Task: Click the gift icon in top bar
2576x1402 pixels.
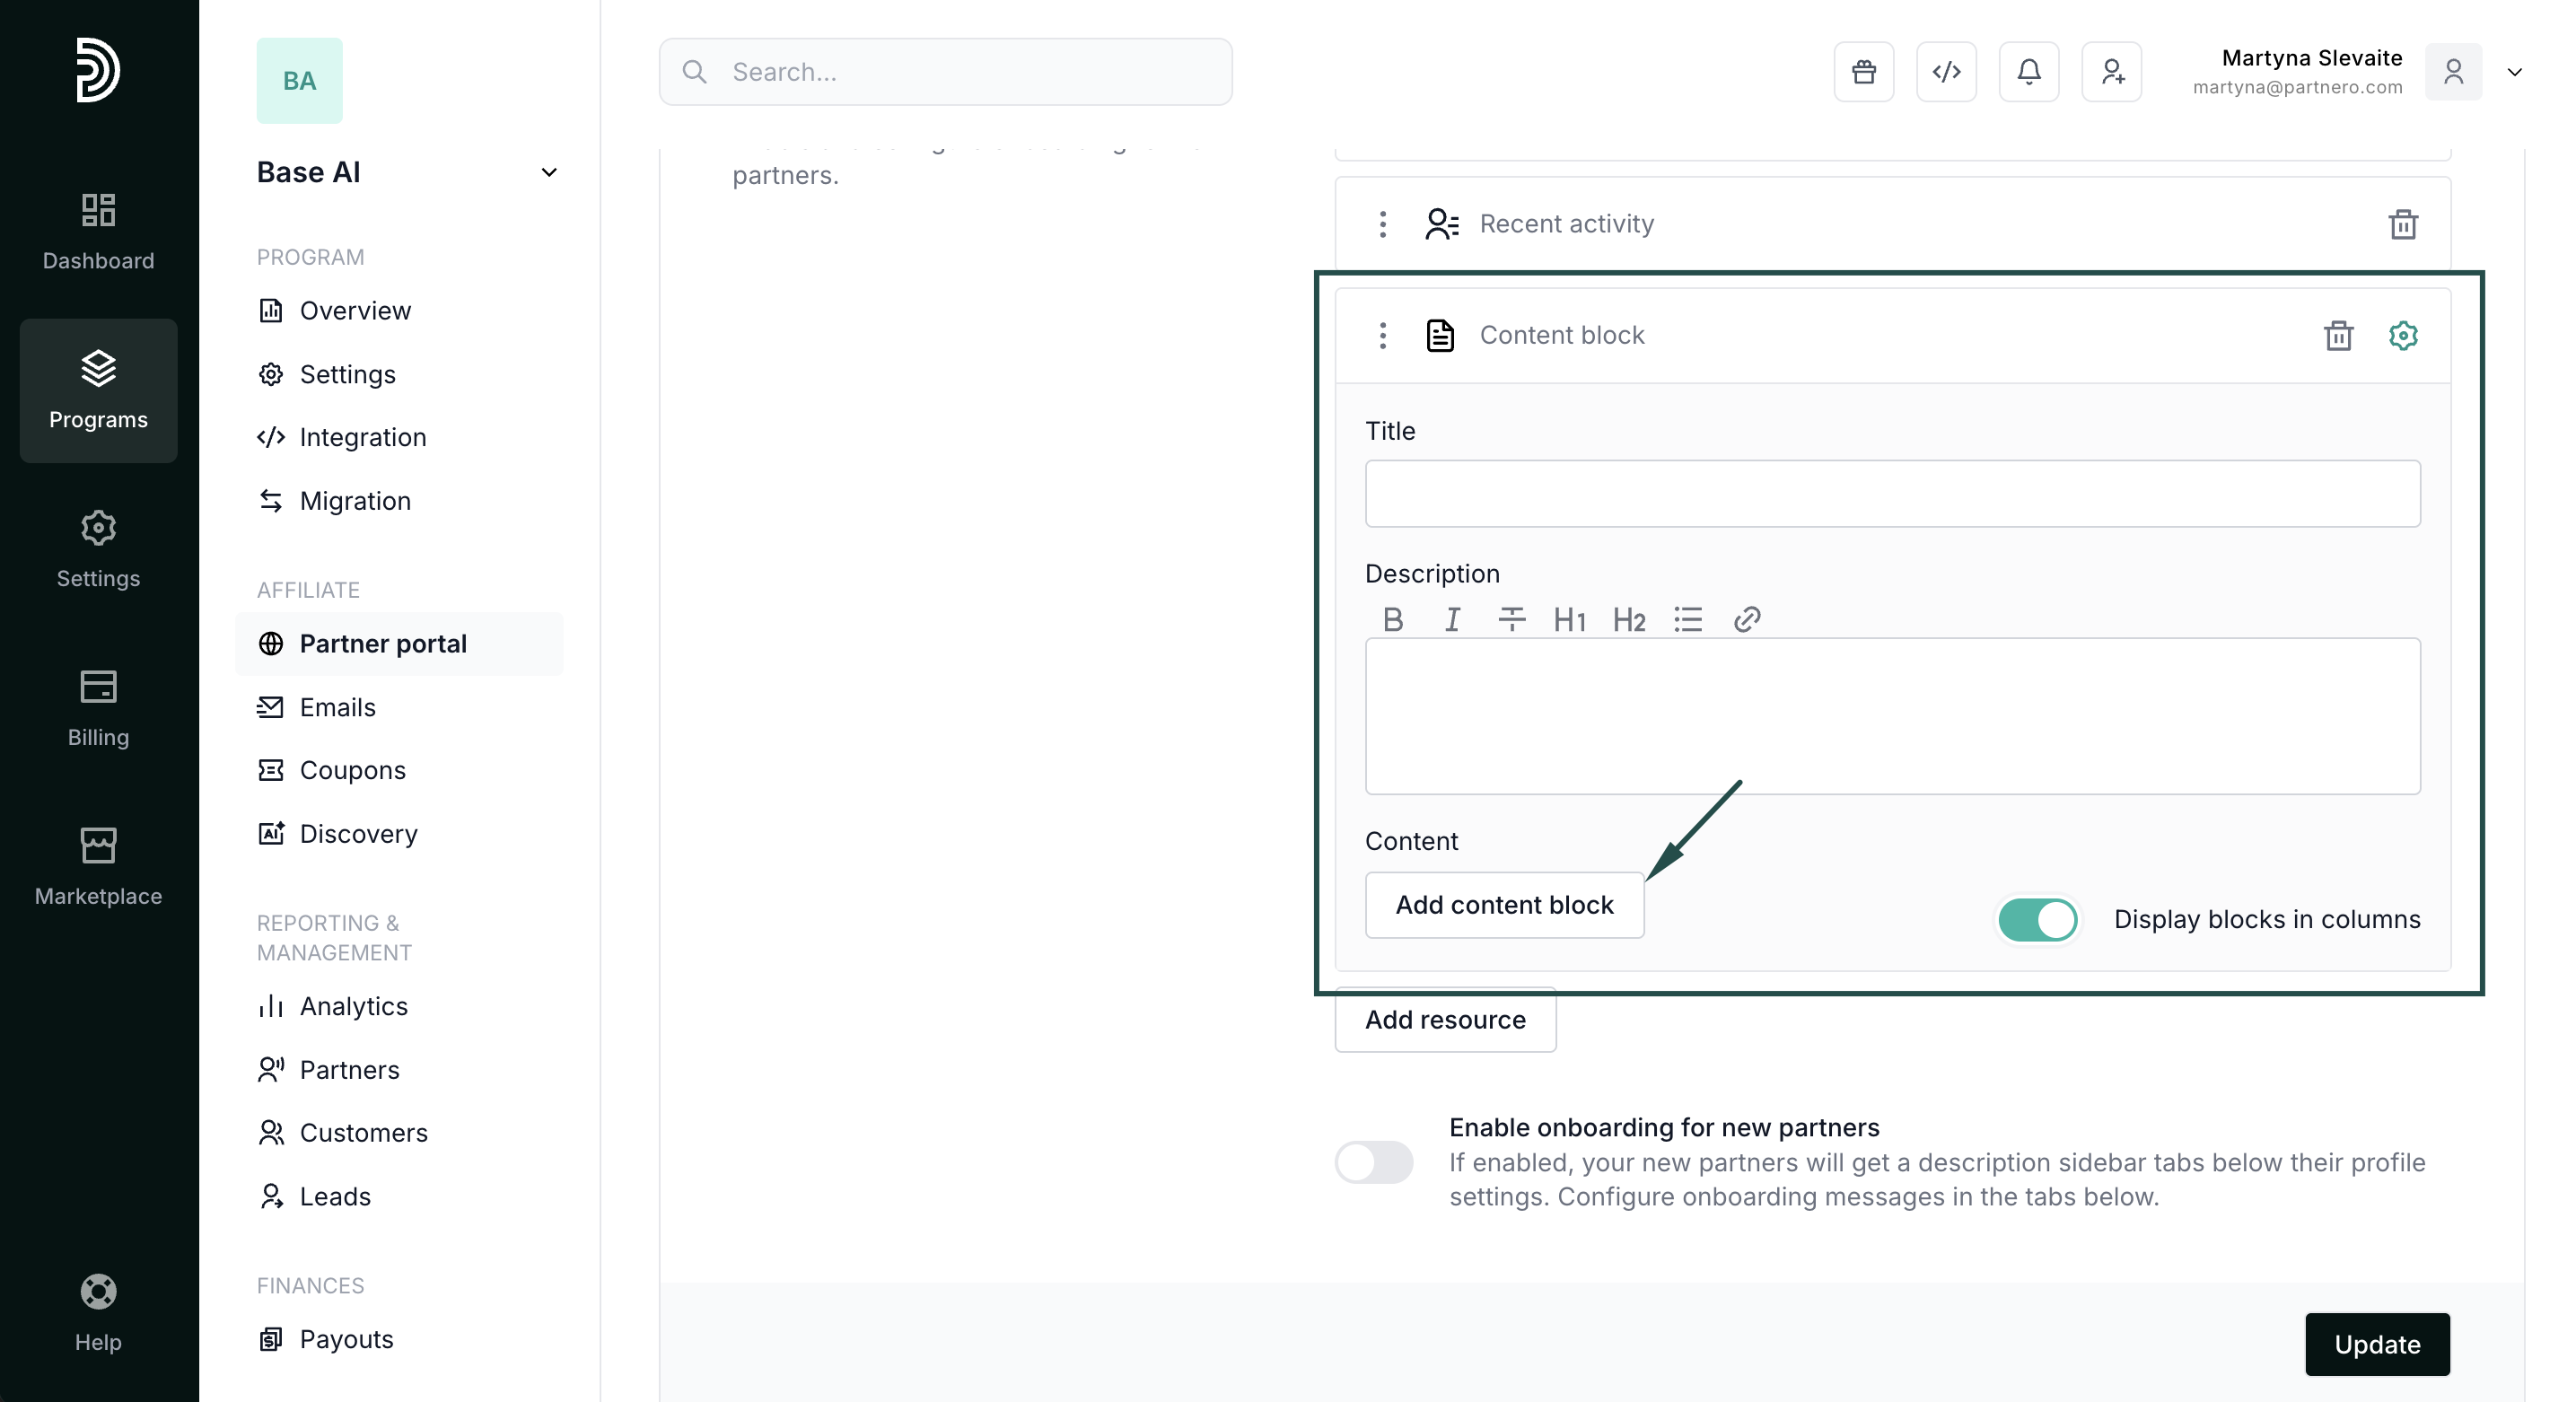Action: [x=1863, y=72]
